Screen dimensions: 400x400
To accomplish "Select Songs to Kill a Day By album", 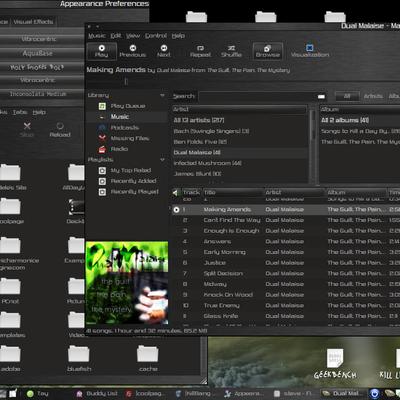I will 360,131.
